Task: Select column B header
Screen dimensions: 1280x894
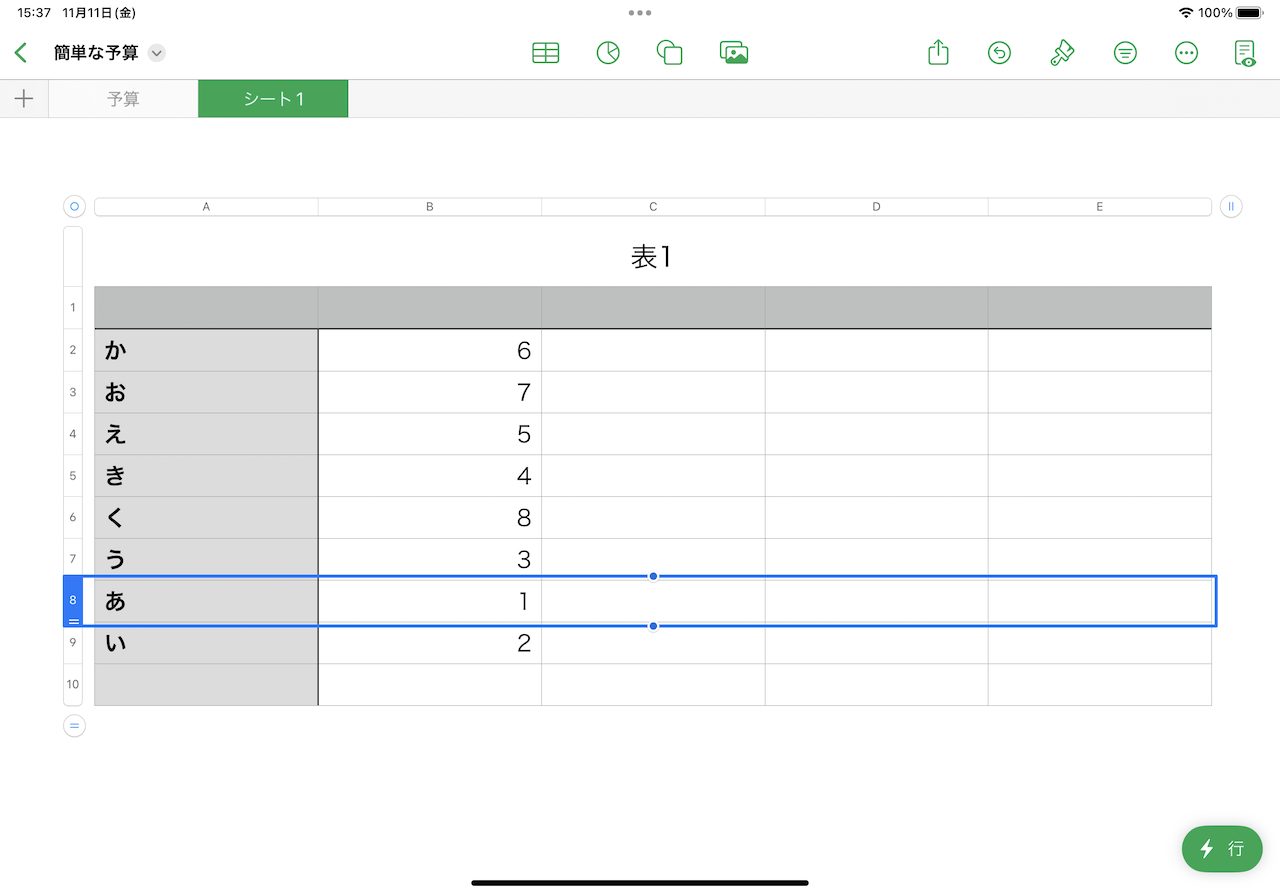Action: [x=430, y=207]
